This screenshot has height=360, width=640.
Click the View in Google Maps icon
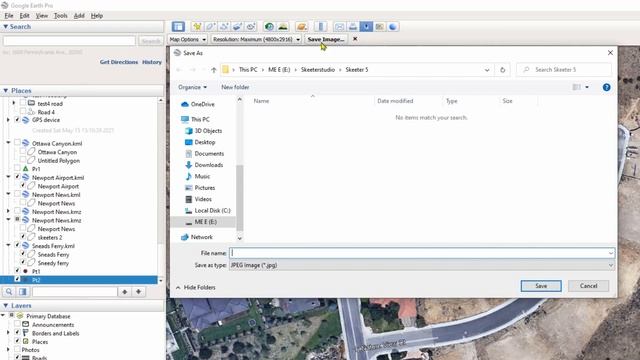coord(380,27)
